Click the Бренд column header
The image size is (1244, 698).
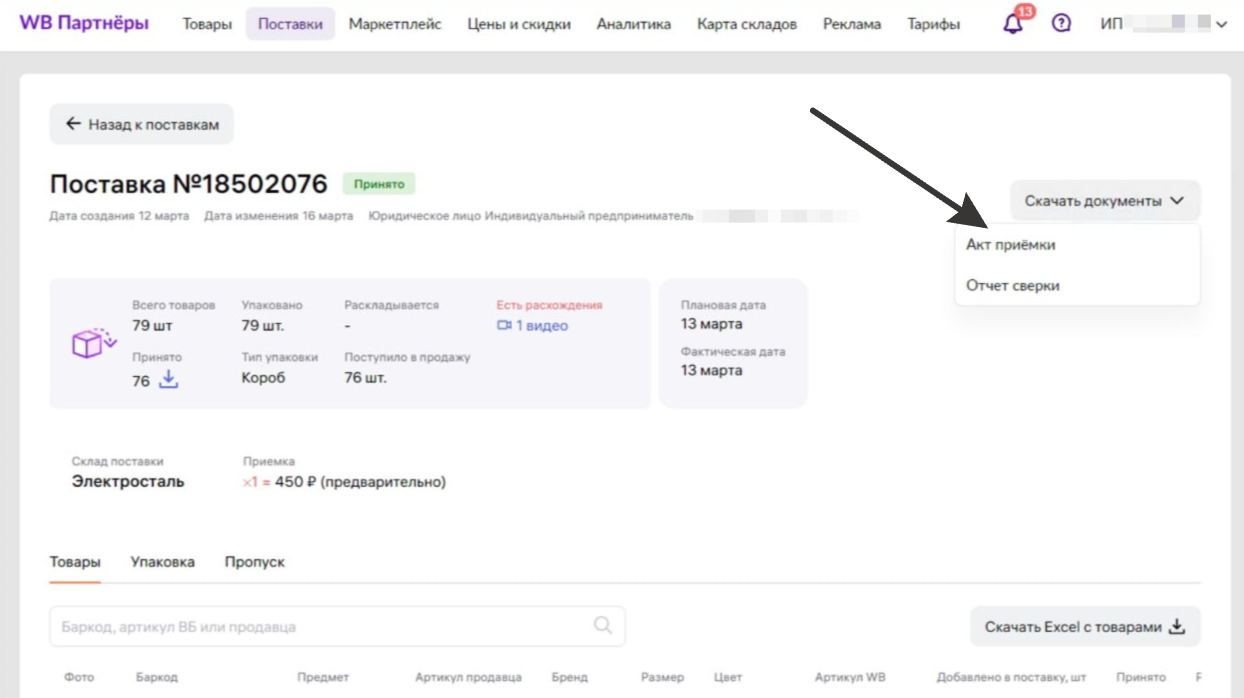pos(570,677)
